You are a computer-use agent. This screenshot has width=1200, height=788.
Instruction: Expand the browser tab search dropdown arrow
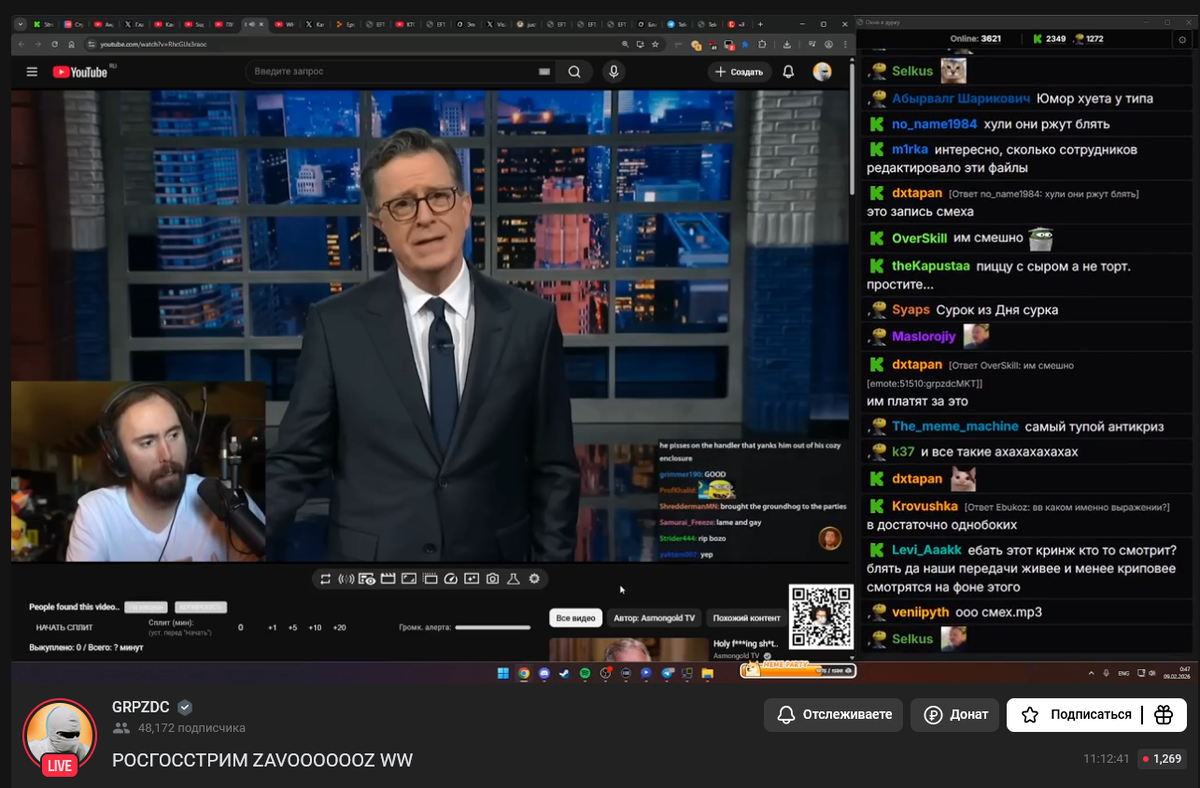click(19, 24)
